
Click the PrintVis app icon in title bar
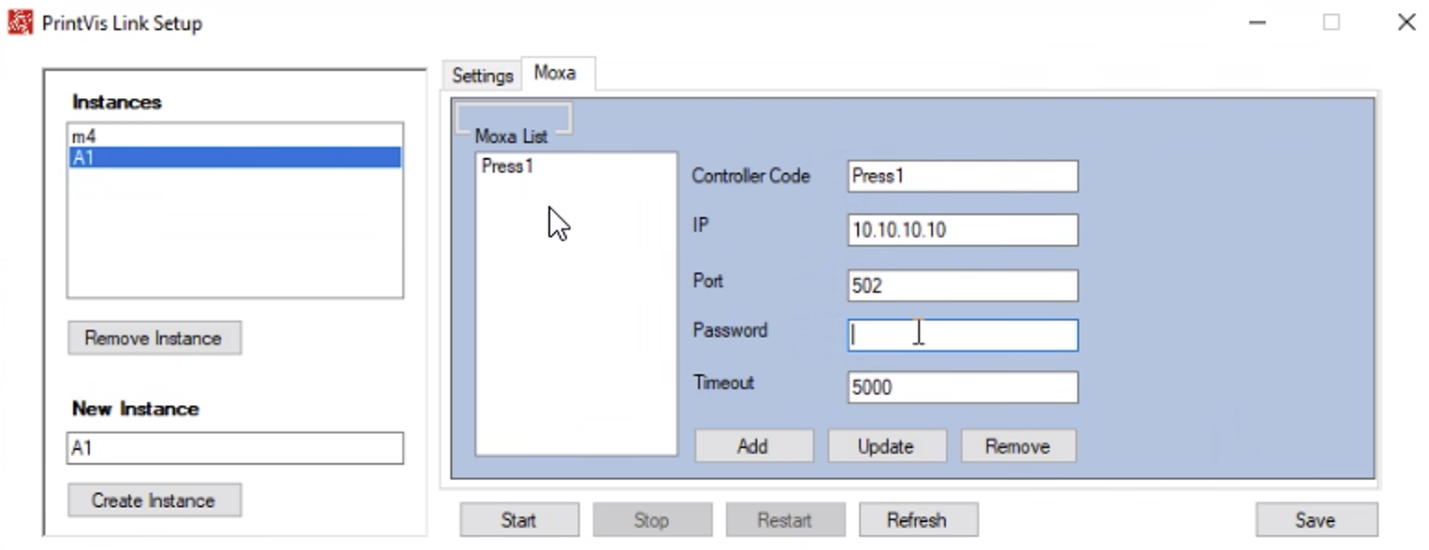pyautogui.click(x=20, y=22)
